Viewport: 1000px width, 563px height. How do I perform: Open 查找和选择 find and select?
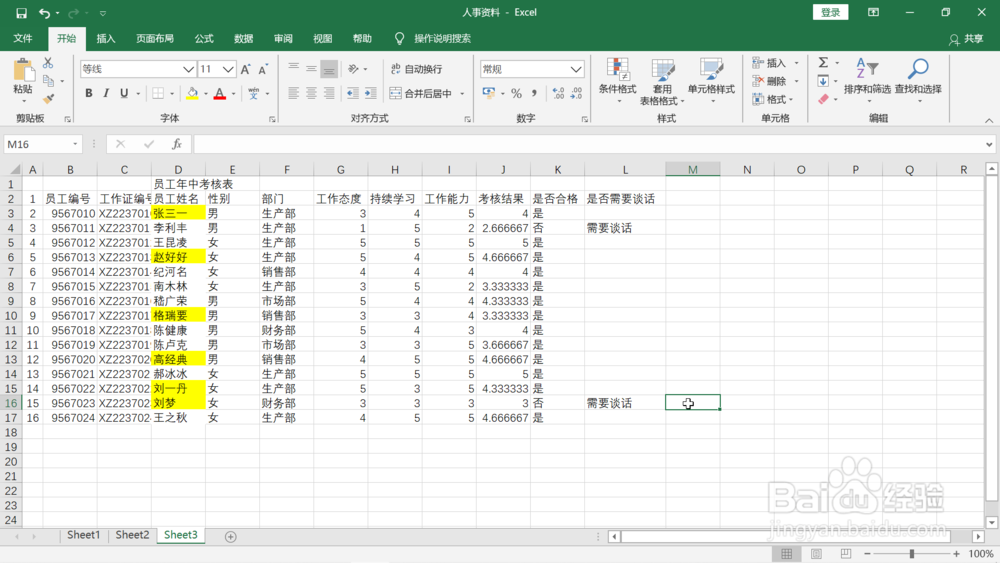pyautogui.click(x=918, y=80)
